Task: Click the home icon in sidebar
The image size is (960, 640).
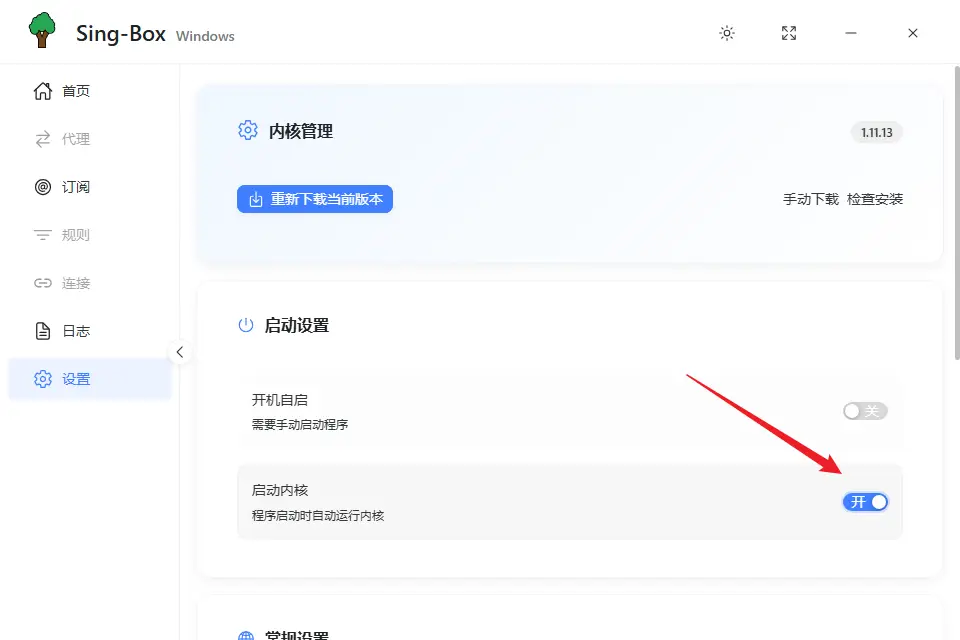Action: tap(42, 91)
